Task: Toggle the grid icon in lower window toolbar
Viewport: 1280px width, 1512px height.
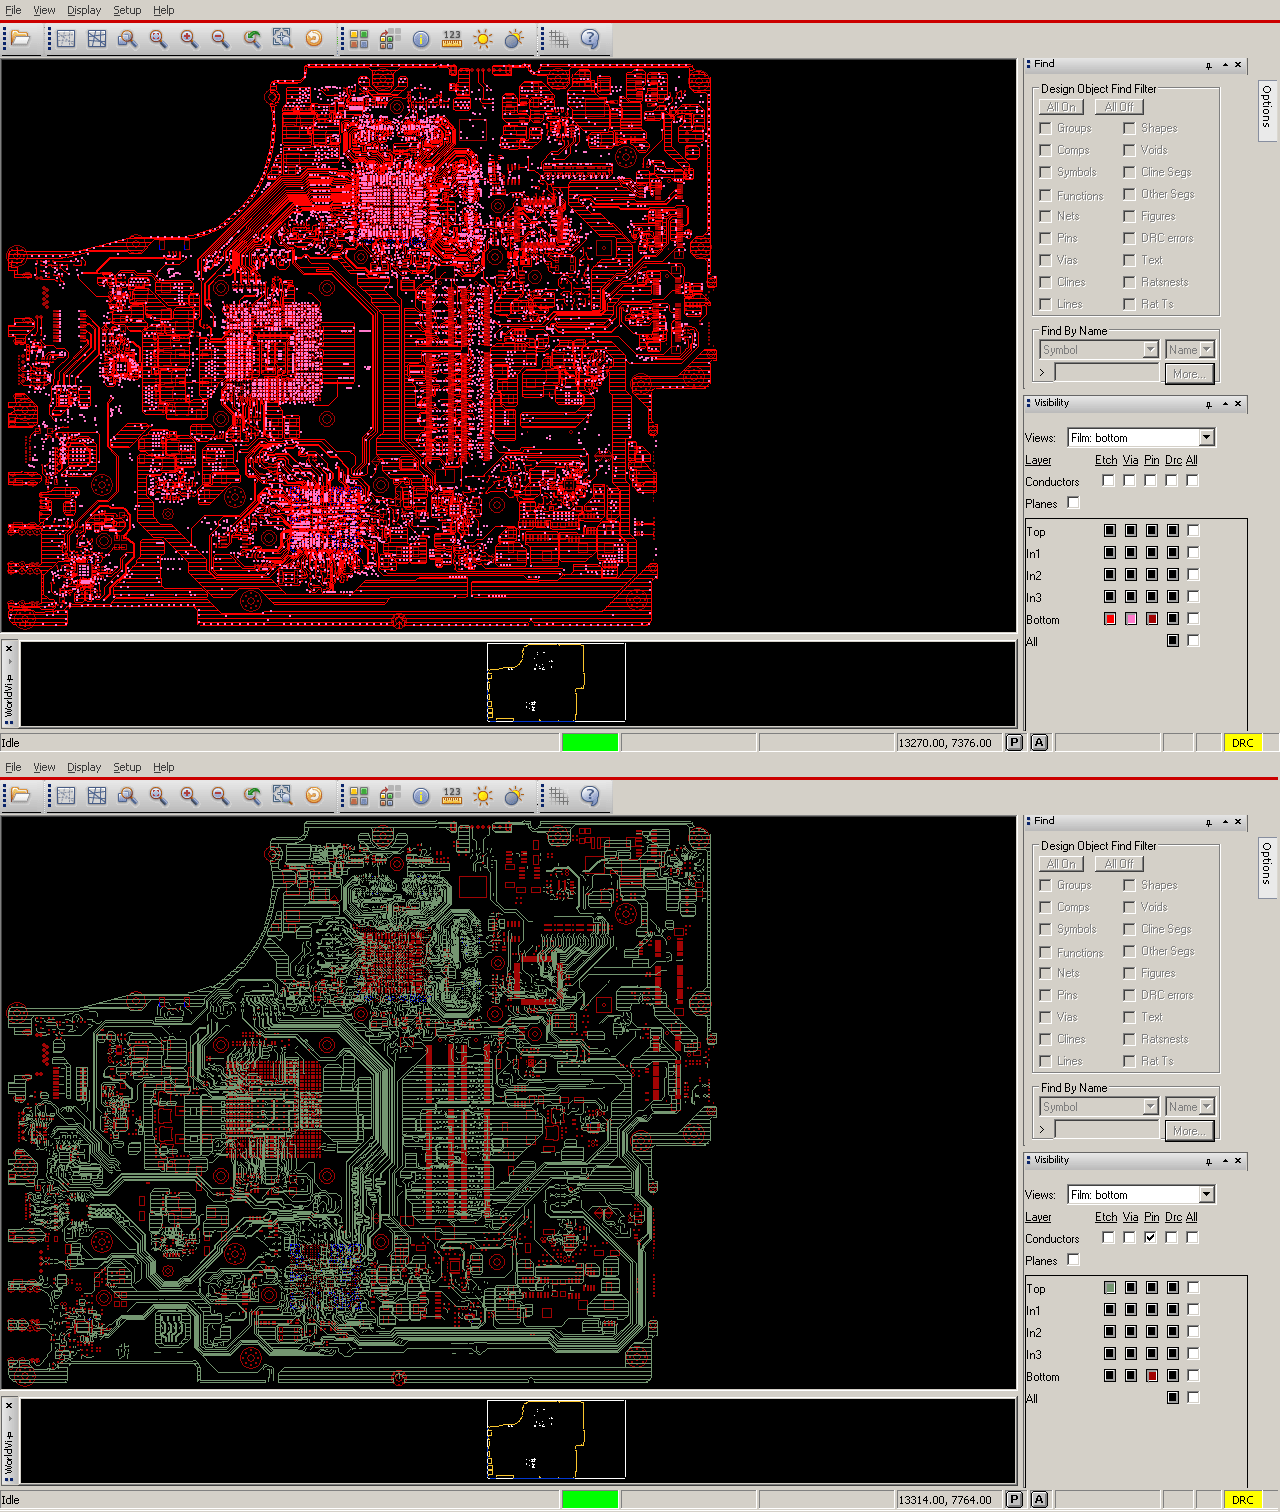Action: (559, 796)
